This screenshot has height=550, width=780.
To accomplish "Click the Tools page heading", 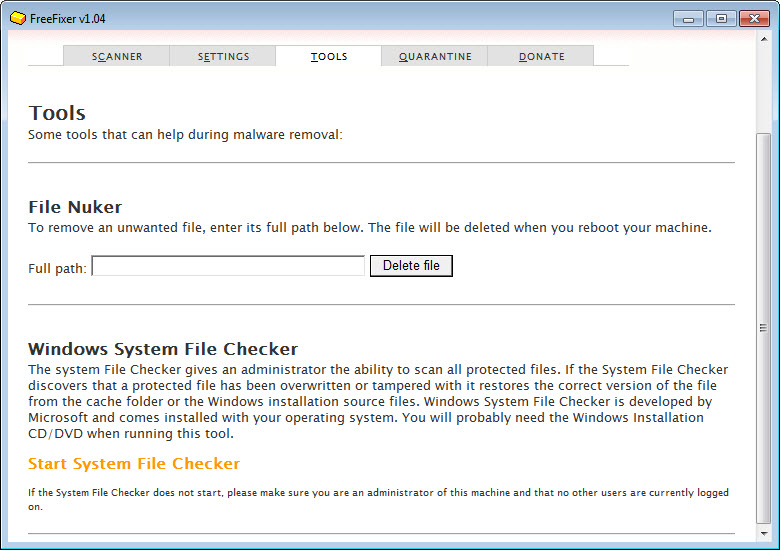I will click(x=57, y=113).
